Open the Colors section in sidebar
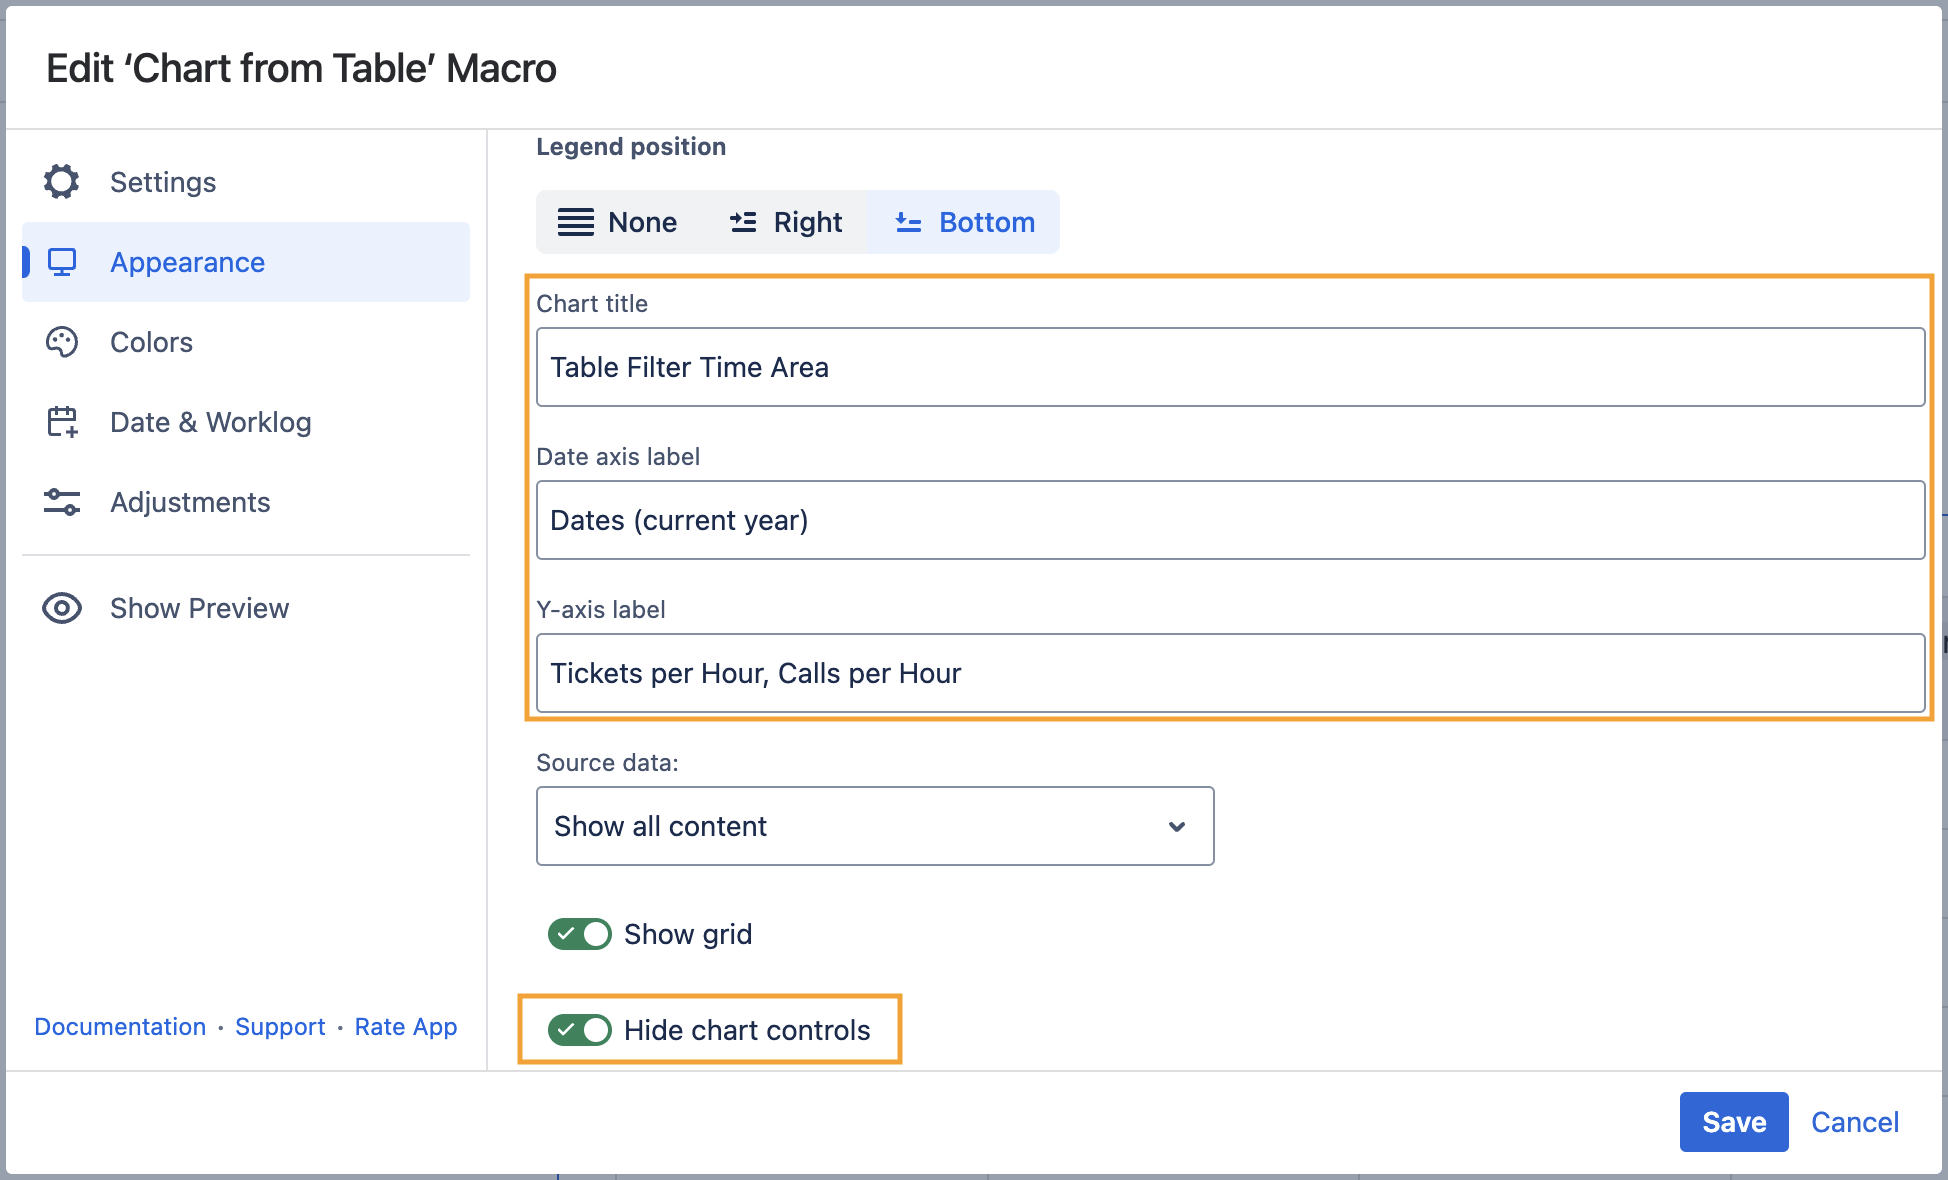1948x1180 pixels. click(x=151, y=342)
